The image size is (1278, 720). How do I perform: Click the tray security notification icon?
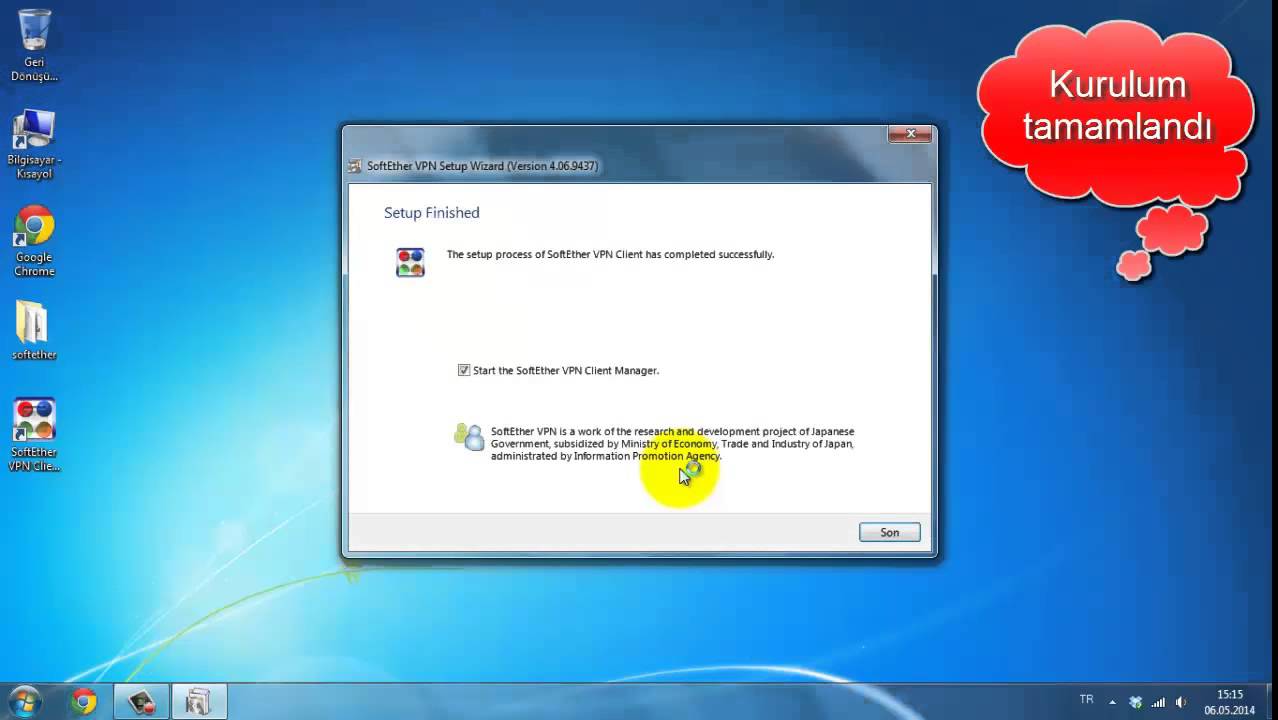coord(1135,702)
